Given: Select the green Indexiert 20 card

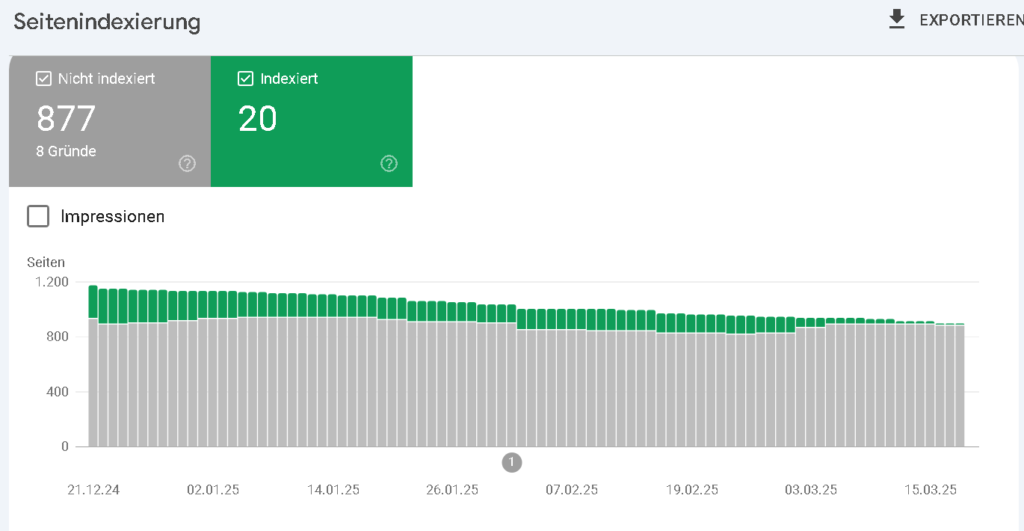Looking at the screenshot, I should [312, 121].
